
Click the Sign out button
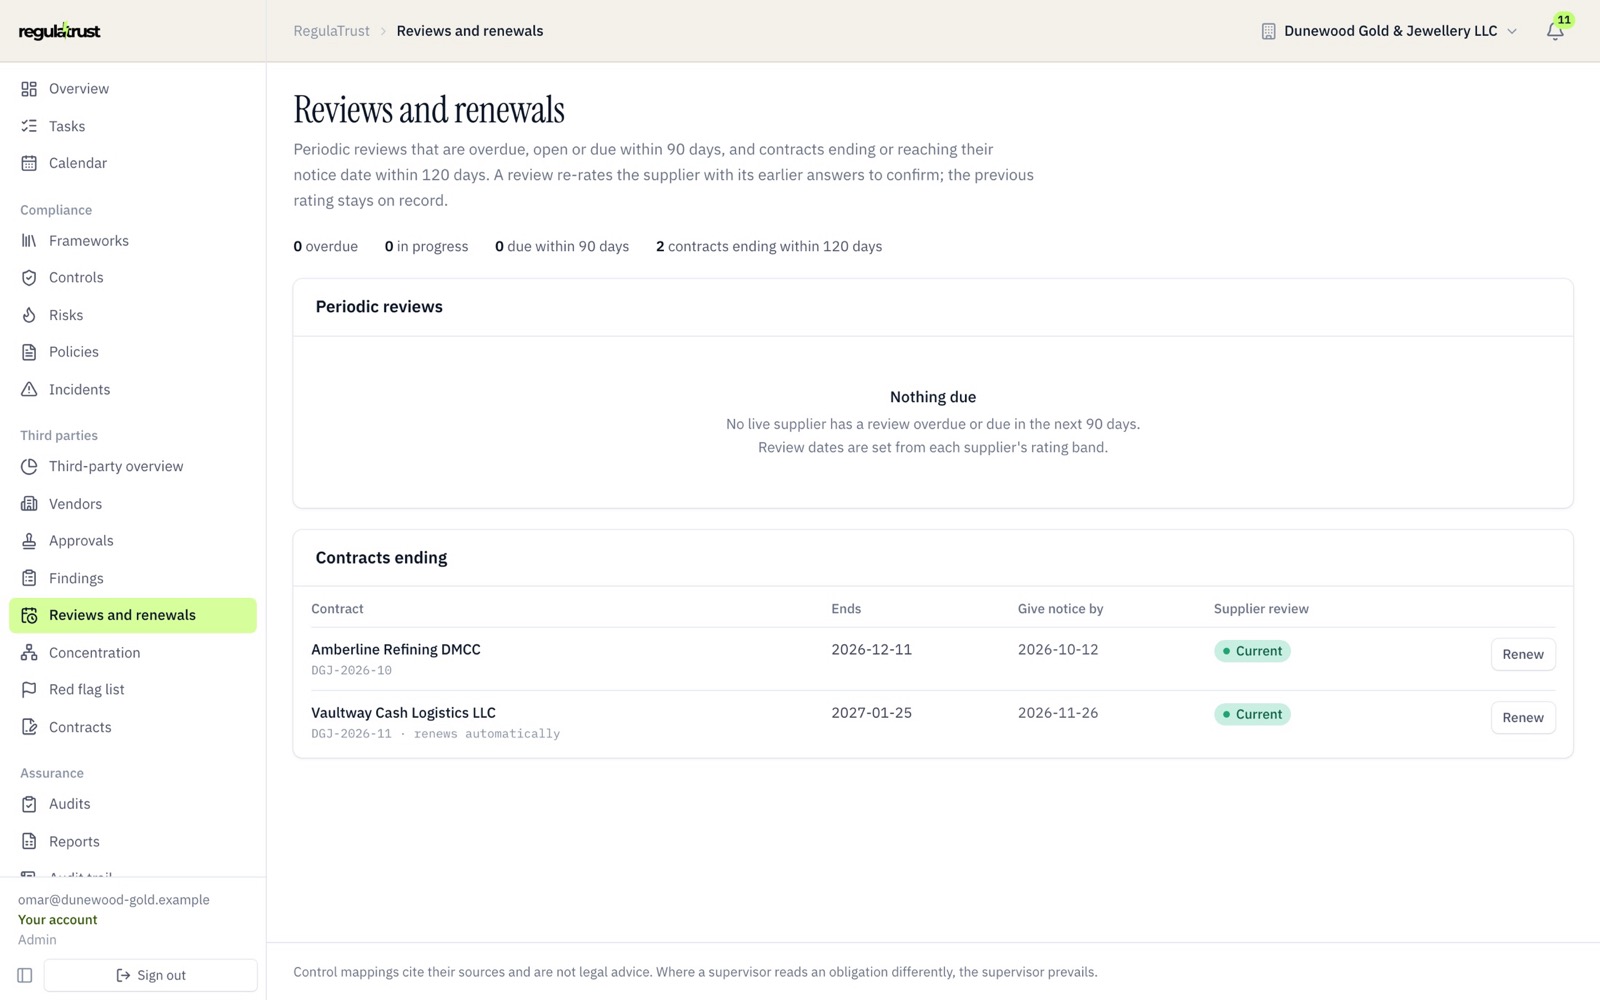click(150, 975)
